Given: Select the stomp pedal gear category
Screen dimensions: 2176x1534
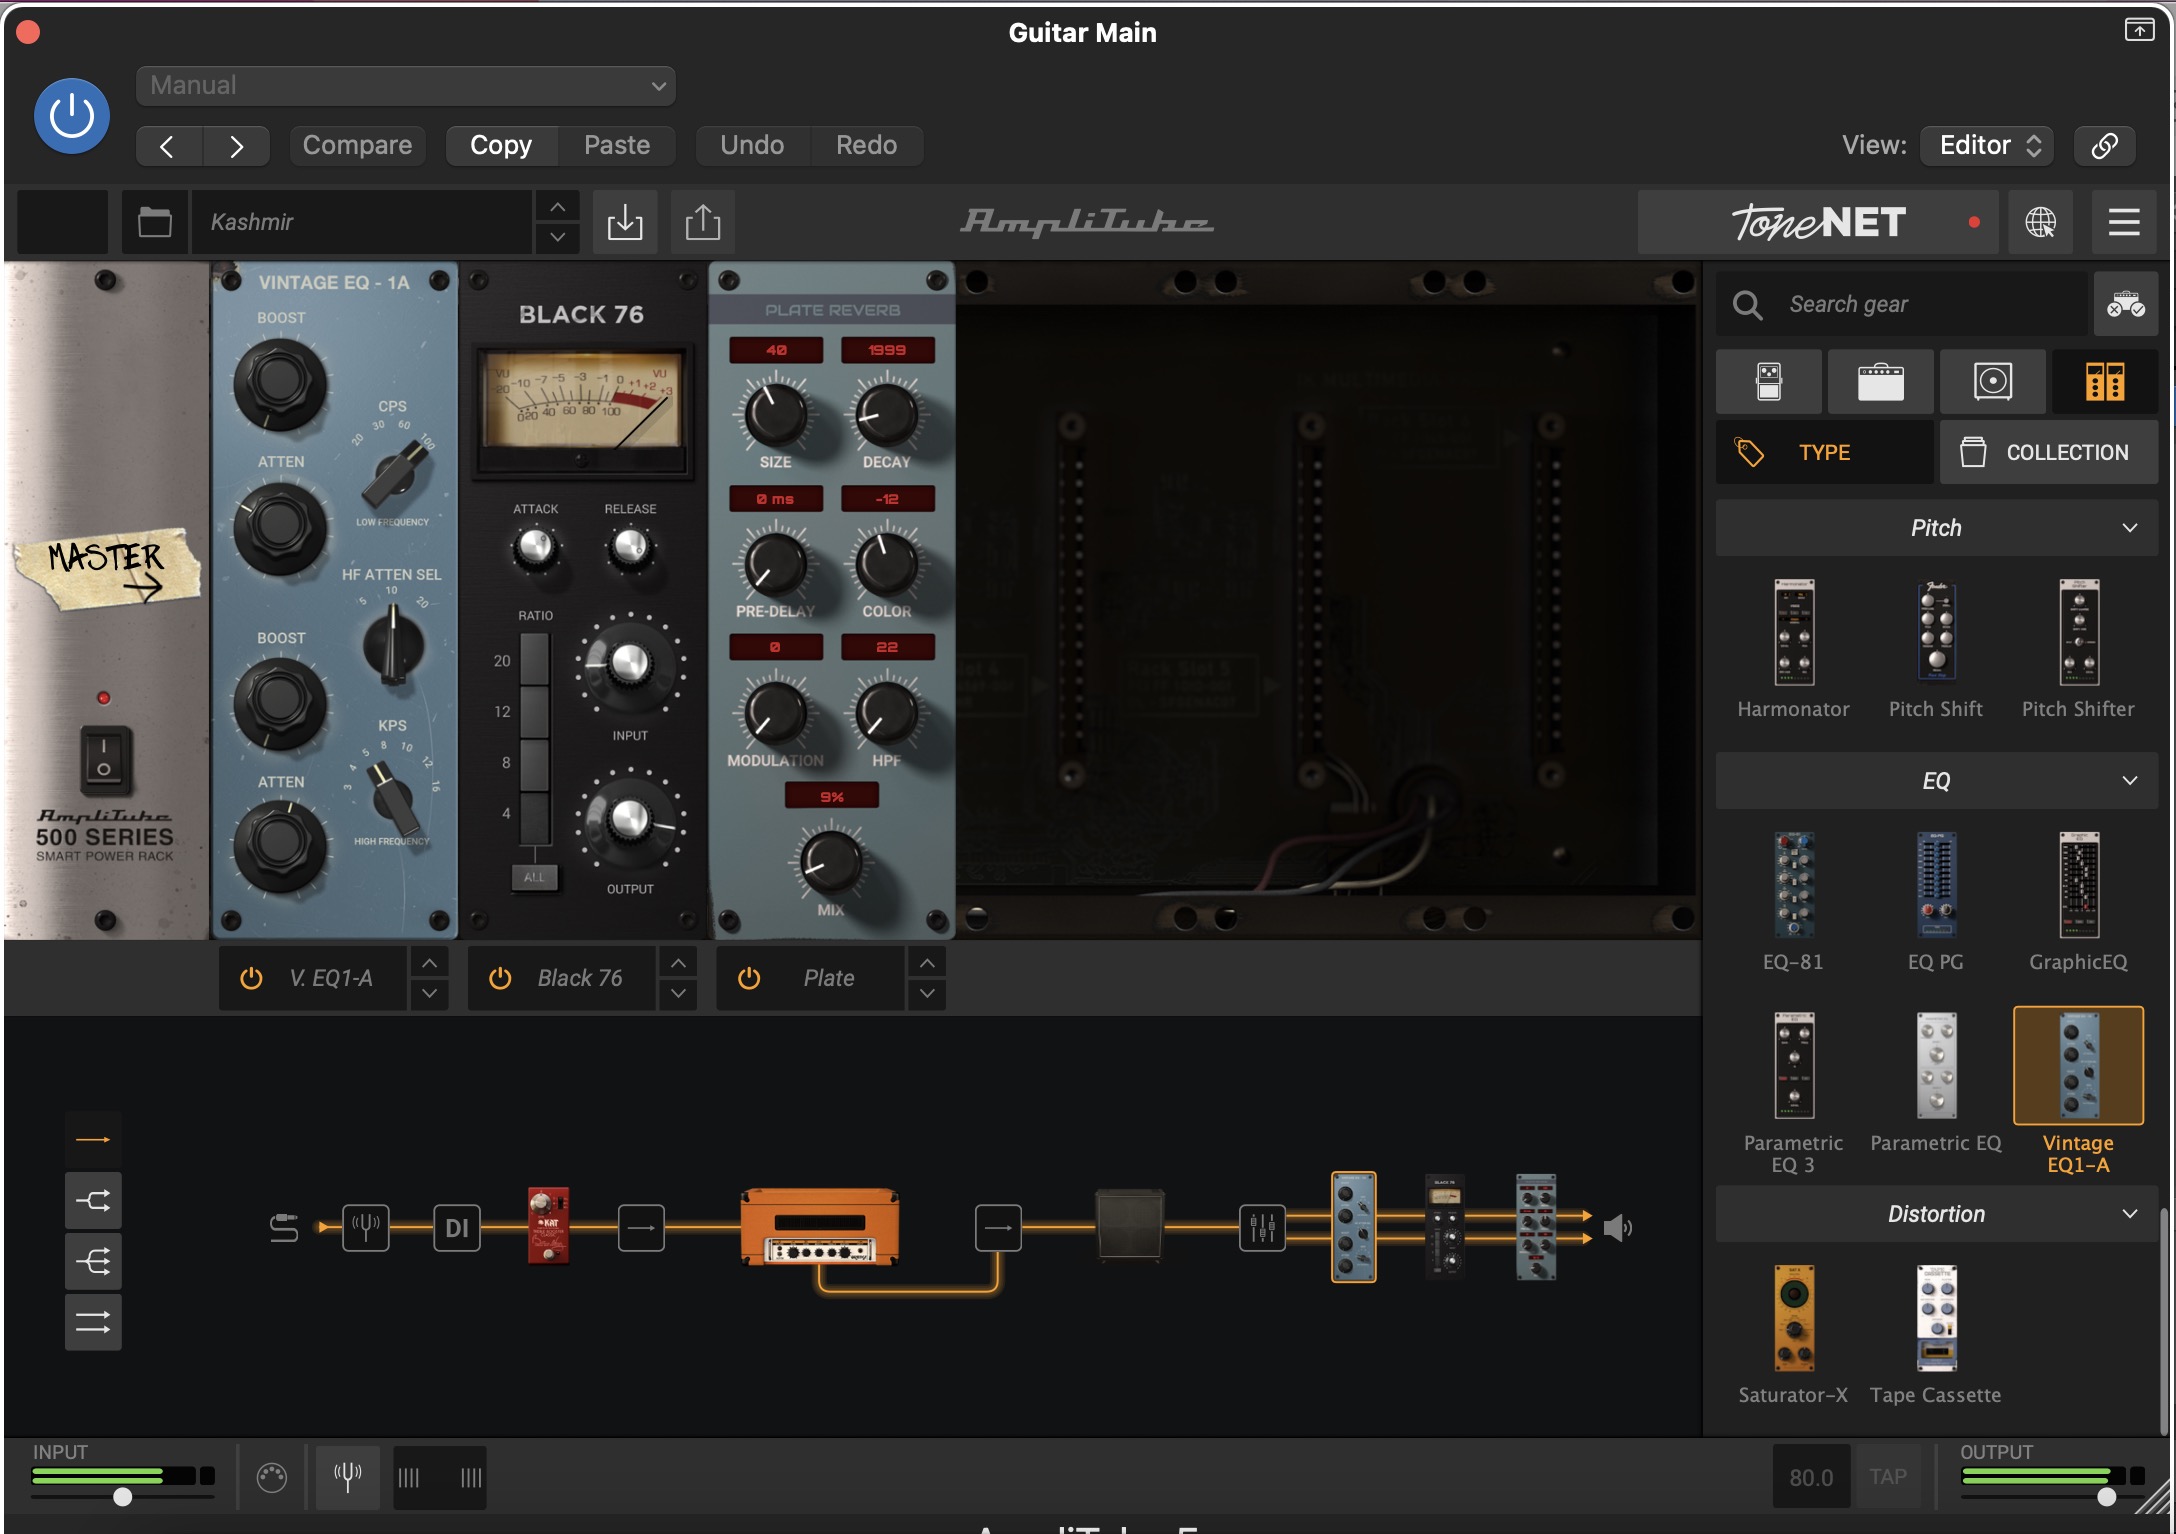Looking at the screenshot, I should tap(1768, 382).
